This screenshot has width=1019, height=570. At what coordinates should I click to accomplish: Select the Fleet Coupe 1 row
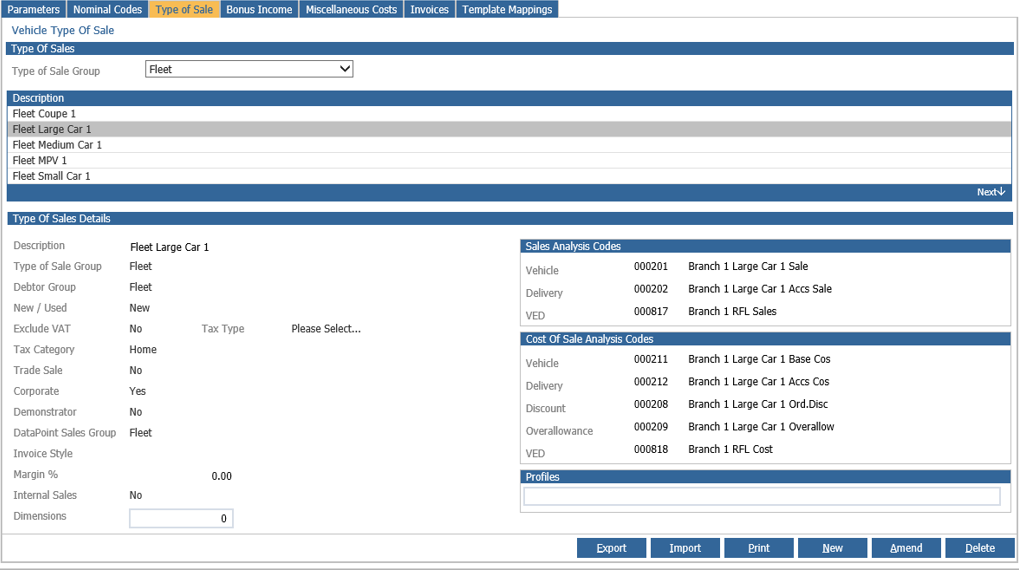coord(510,114)
